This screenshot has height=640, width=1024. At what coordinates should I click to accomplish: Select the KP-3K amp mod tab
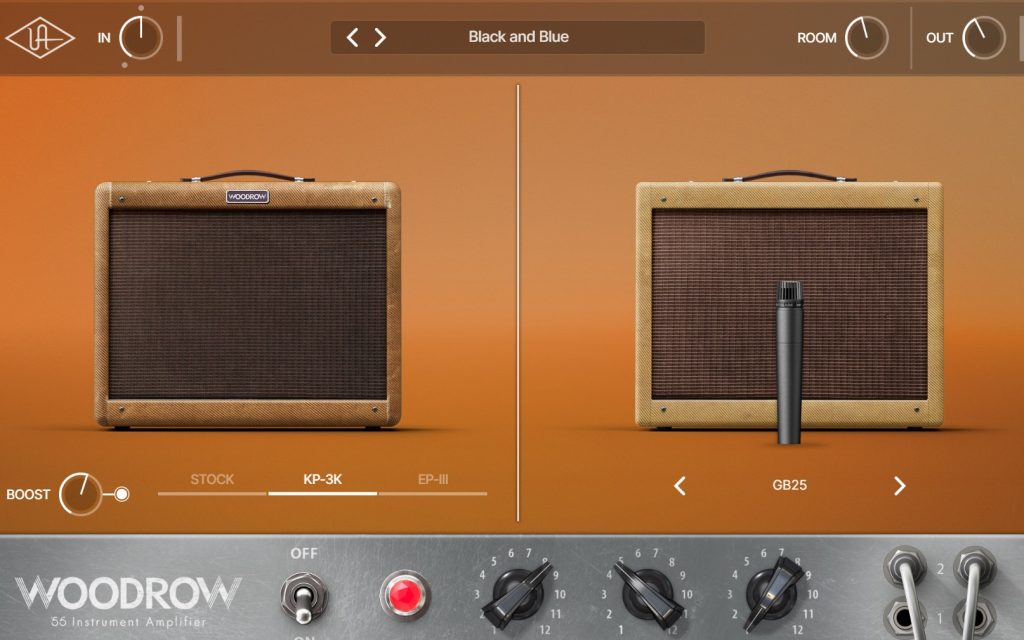(323, 480)
